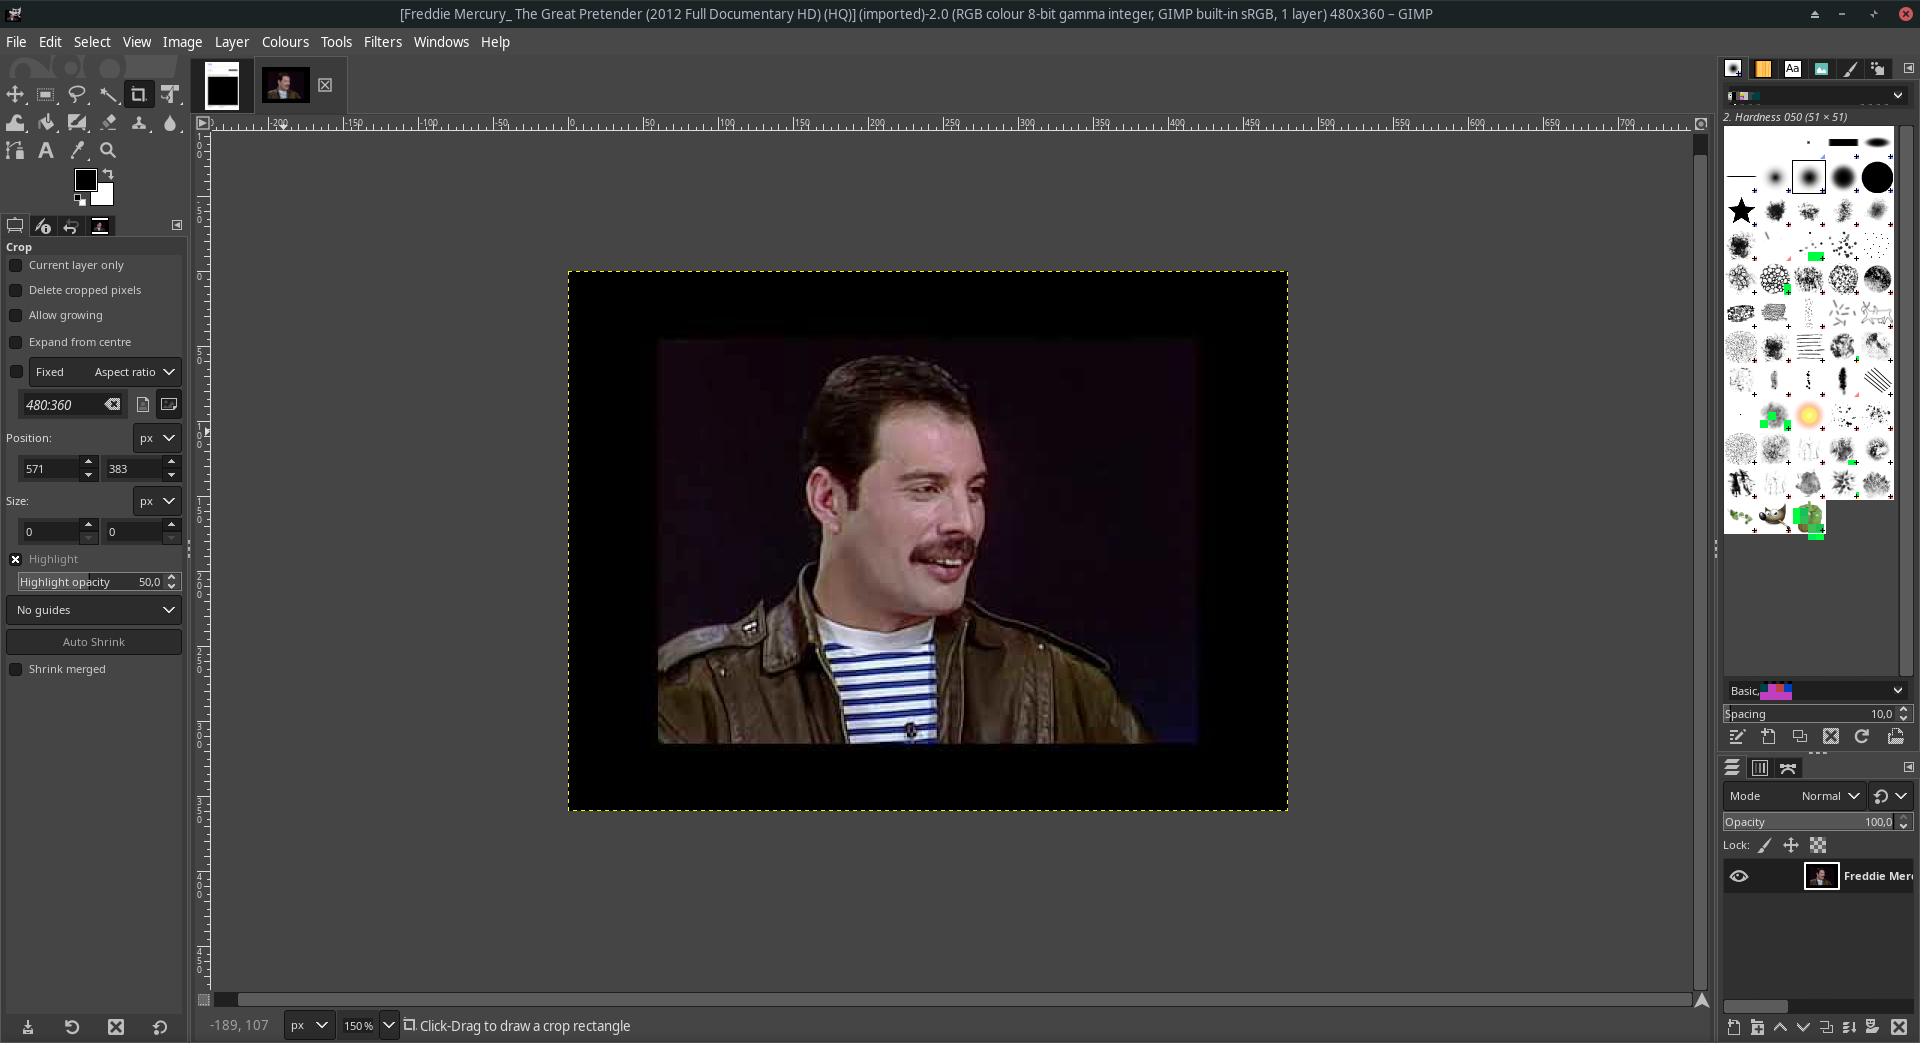Select the Free Select lasso tool
The height and width of the screenshot is (1043, 1920).
coord(77,94)
